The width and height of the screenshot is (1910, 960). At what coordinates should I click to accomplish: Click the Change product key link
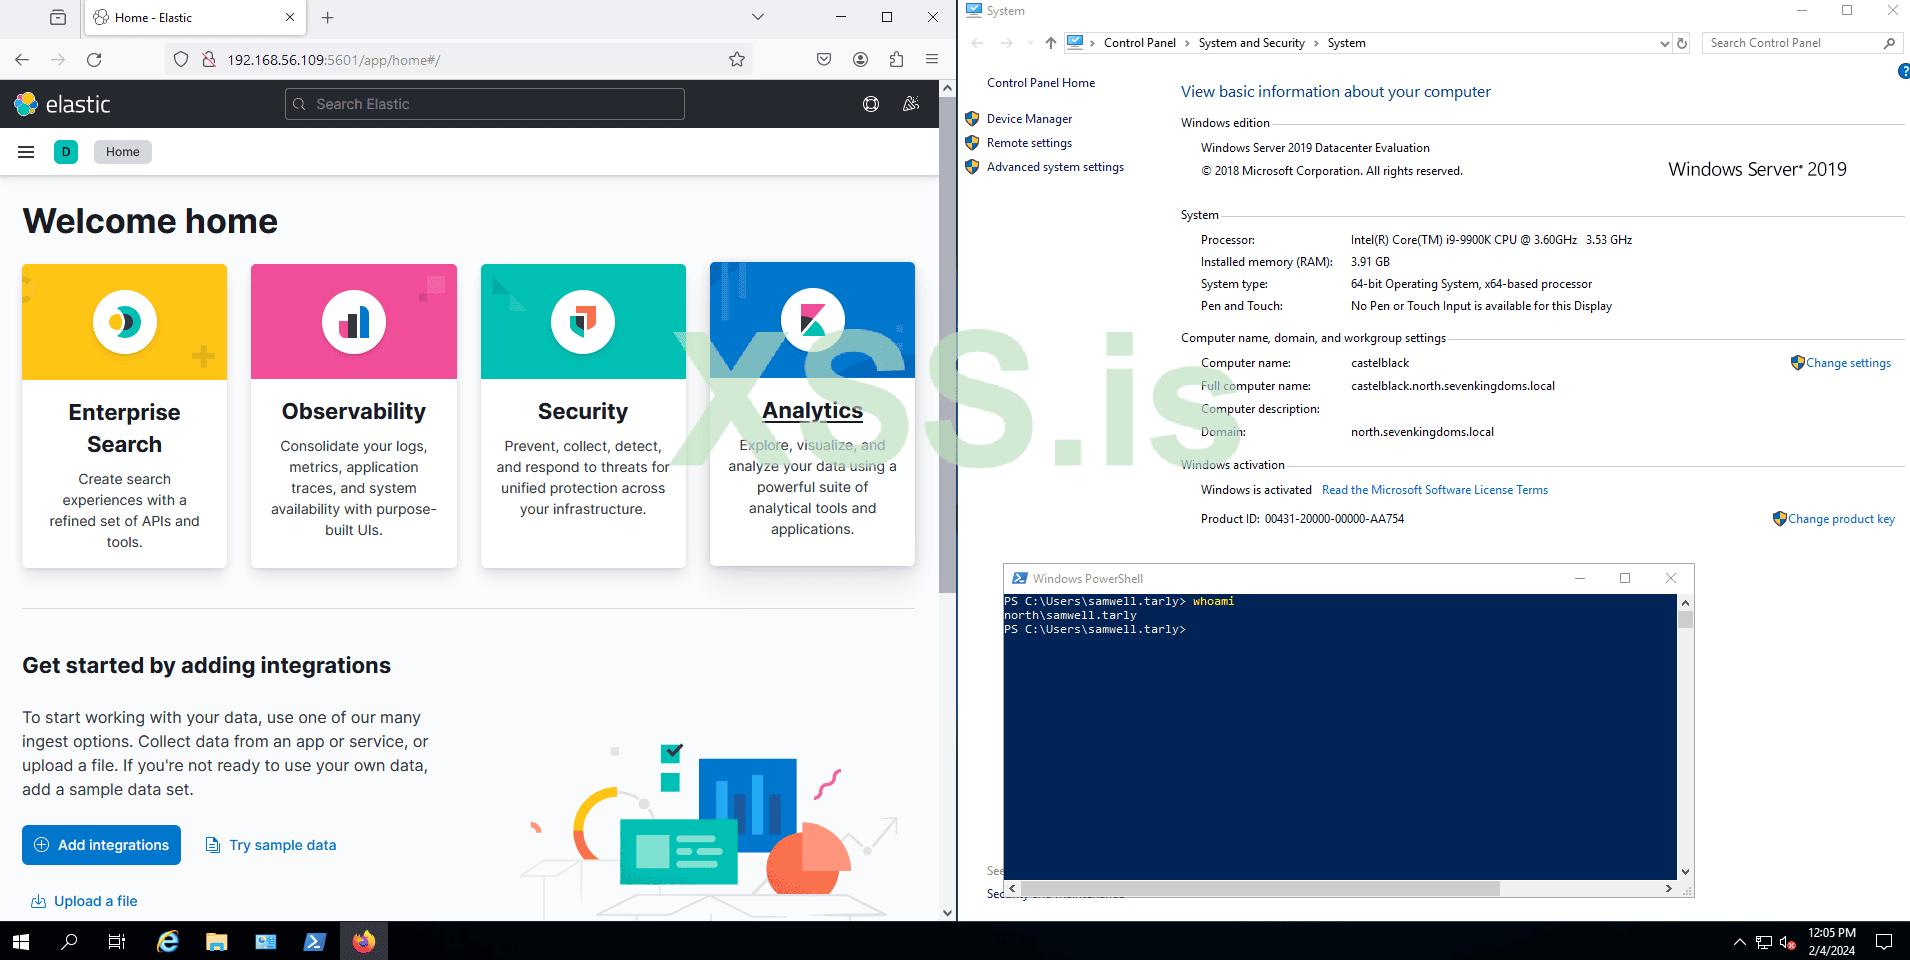tap(1841, 519)
